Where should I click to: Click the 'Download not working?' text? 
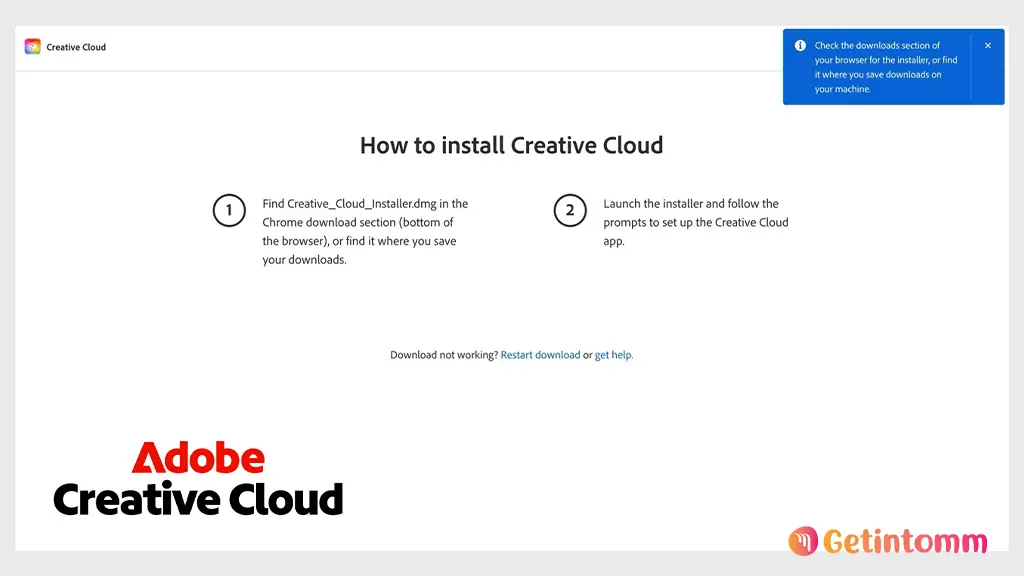click(444, 355)
